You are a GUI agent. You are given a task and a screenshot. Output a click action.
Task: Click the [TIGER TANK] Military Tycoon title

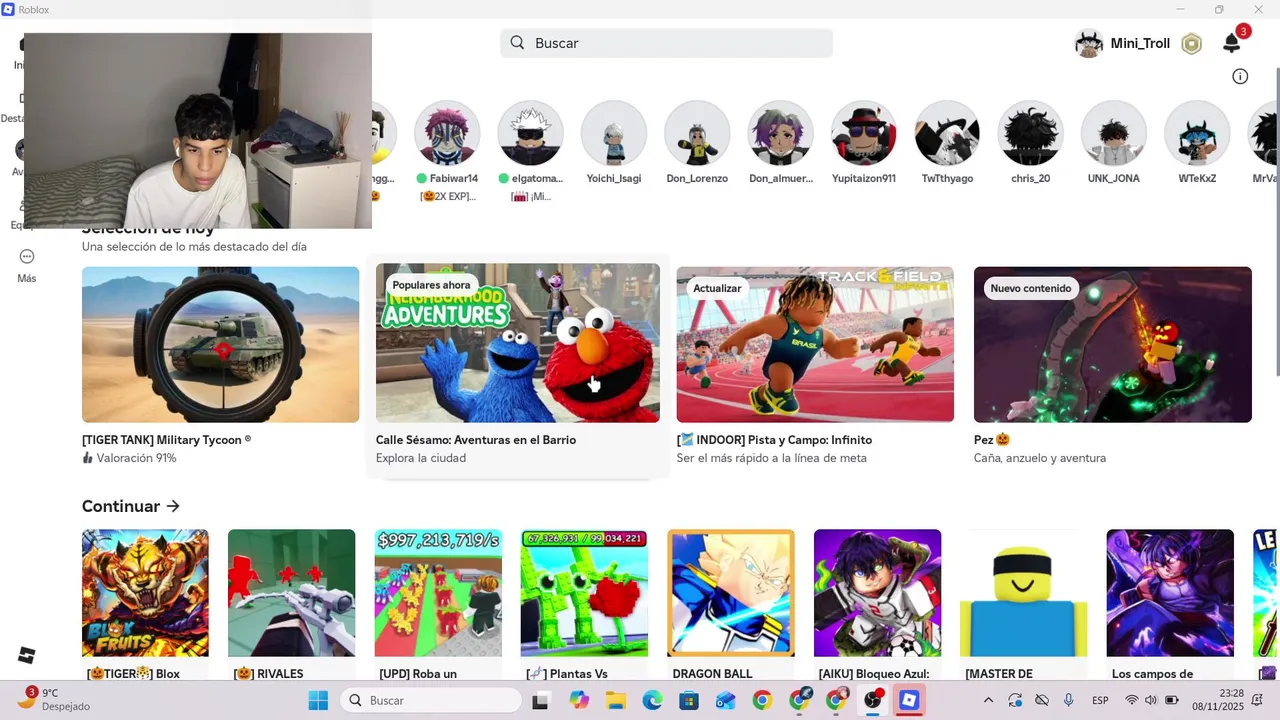166,440
